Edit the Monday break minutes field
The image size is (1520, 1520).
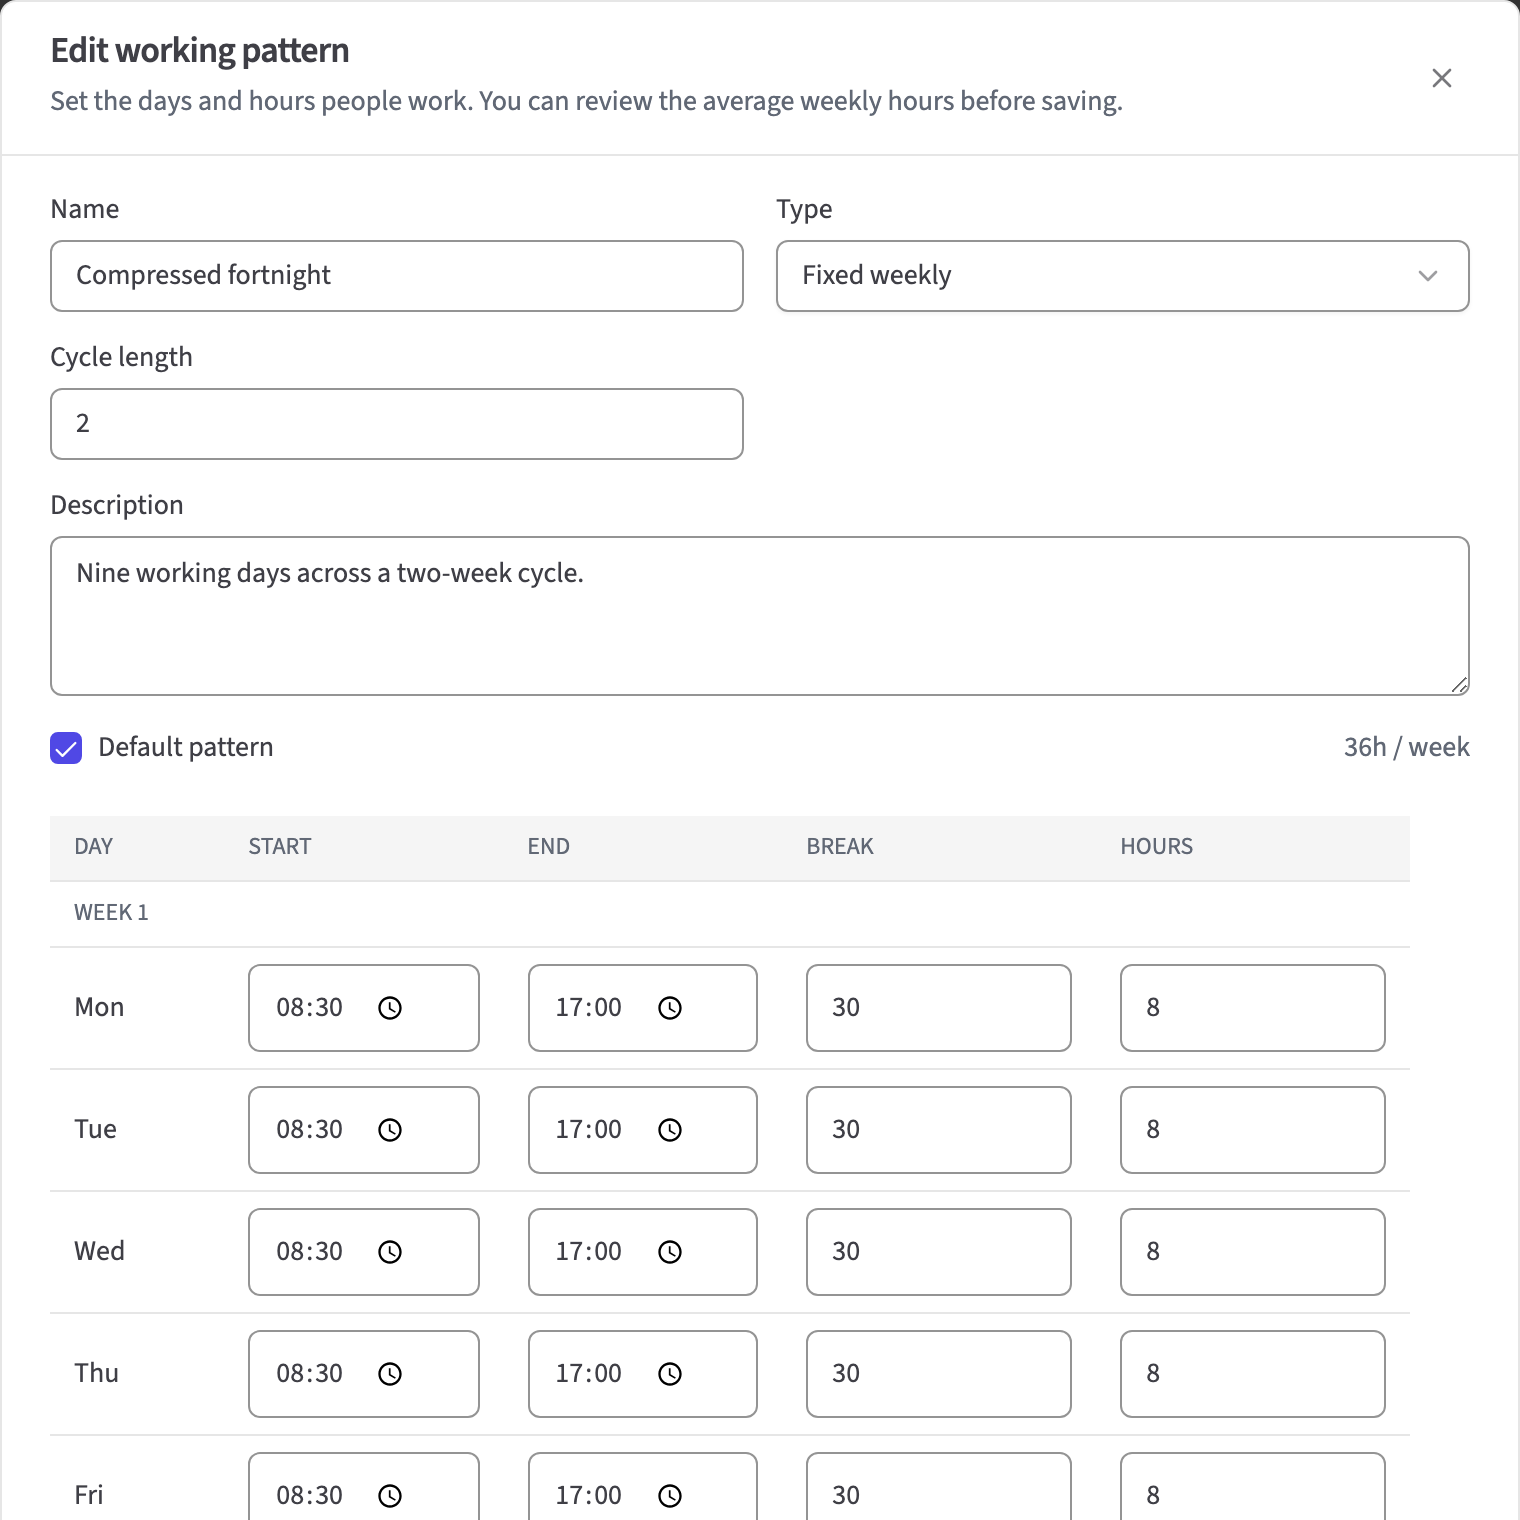point(938,1008)
